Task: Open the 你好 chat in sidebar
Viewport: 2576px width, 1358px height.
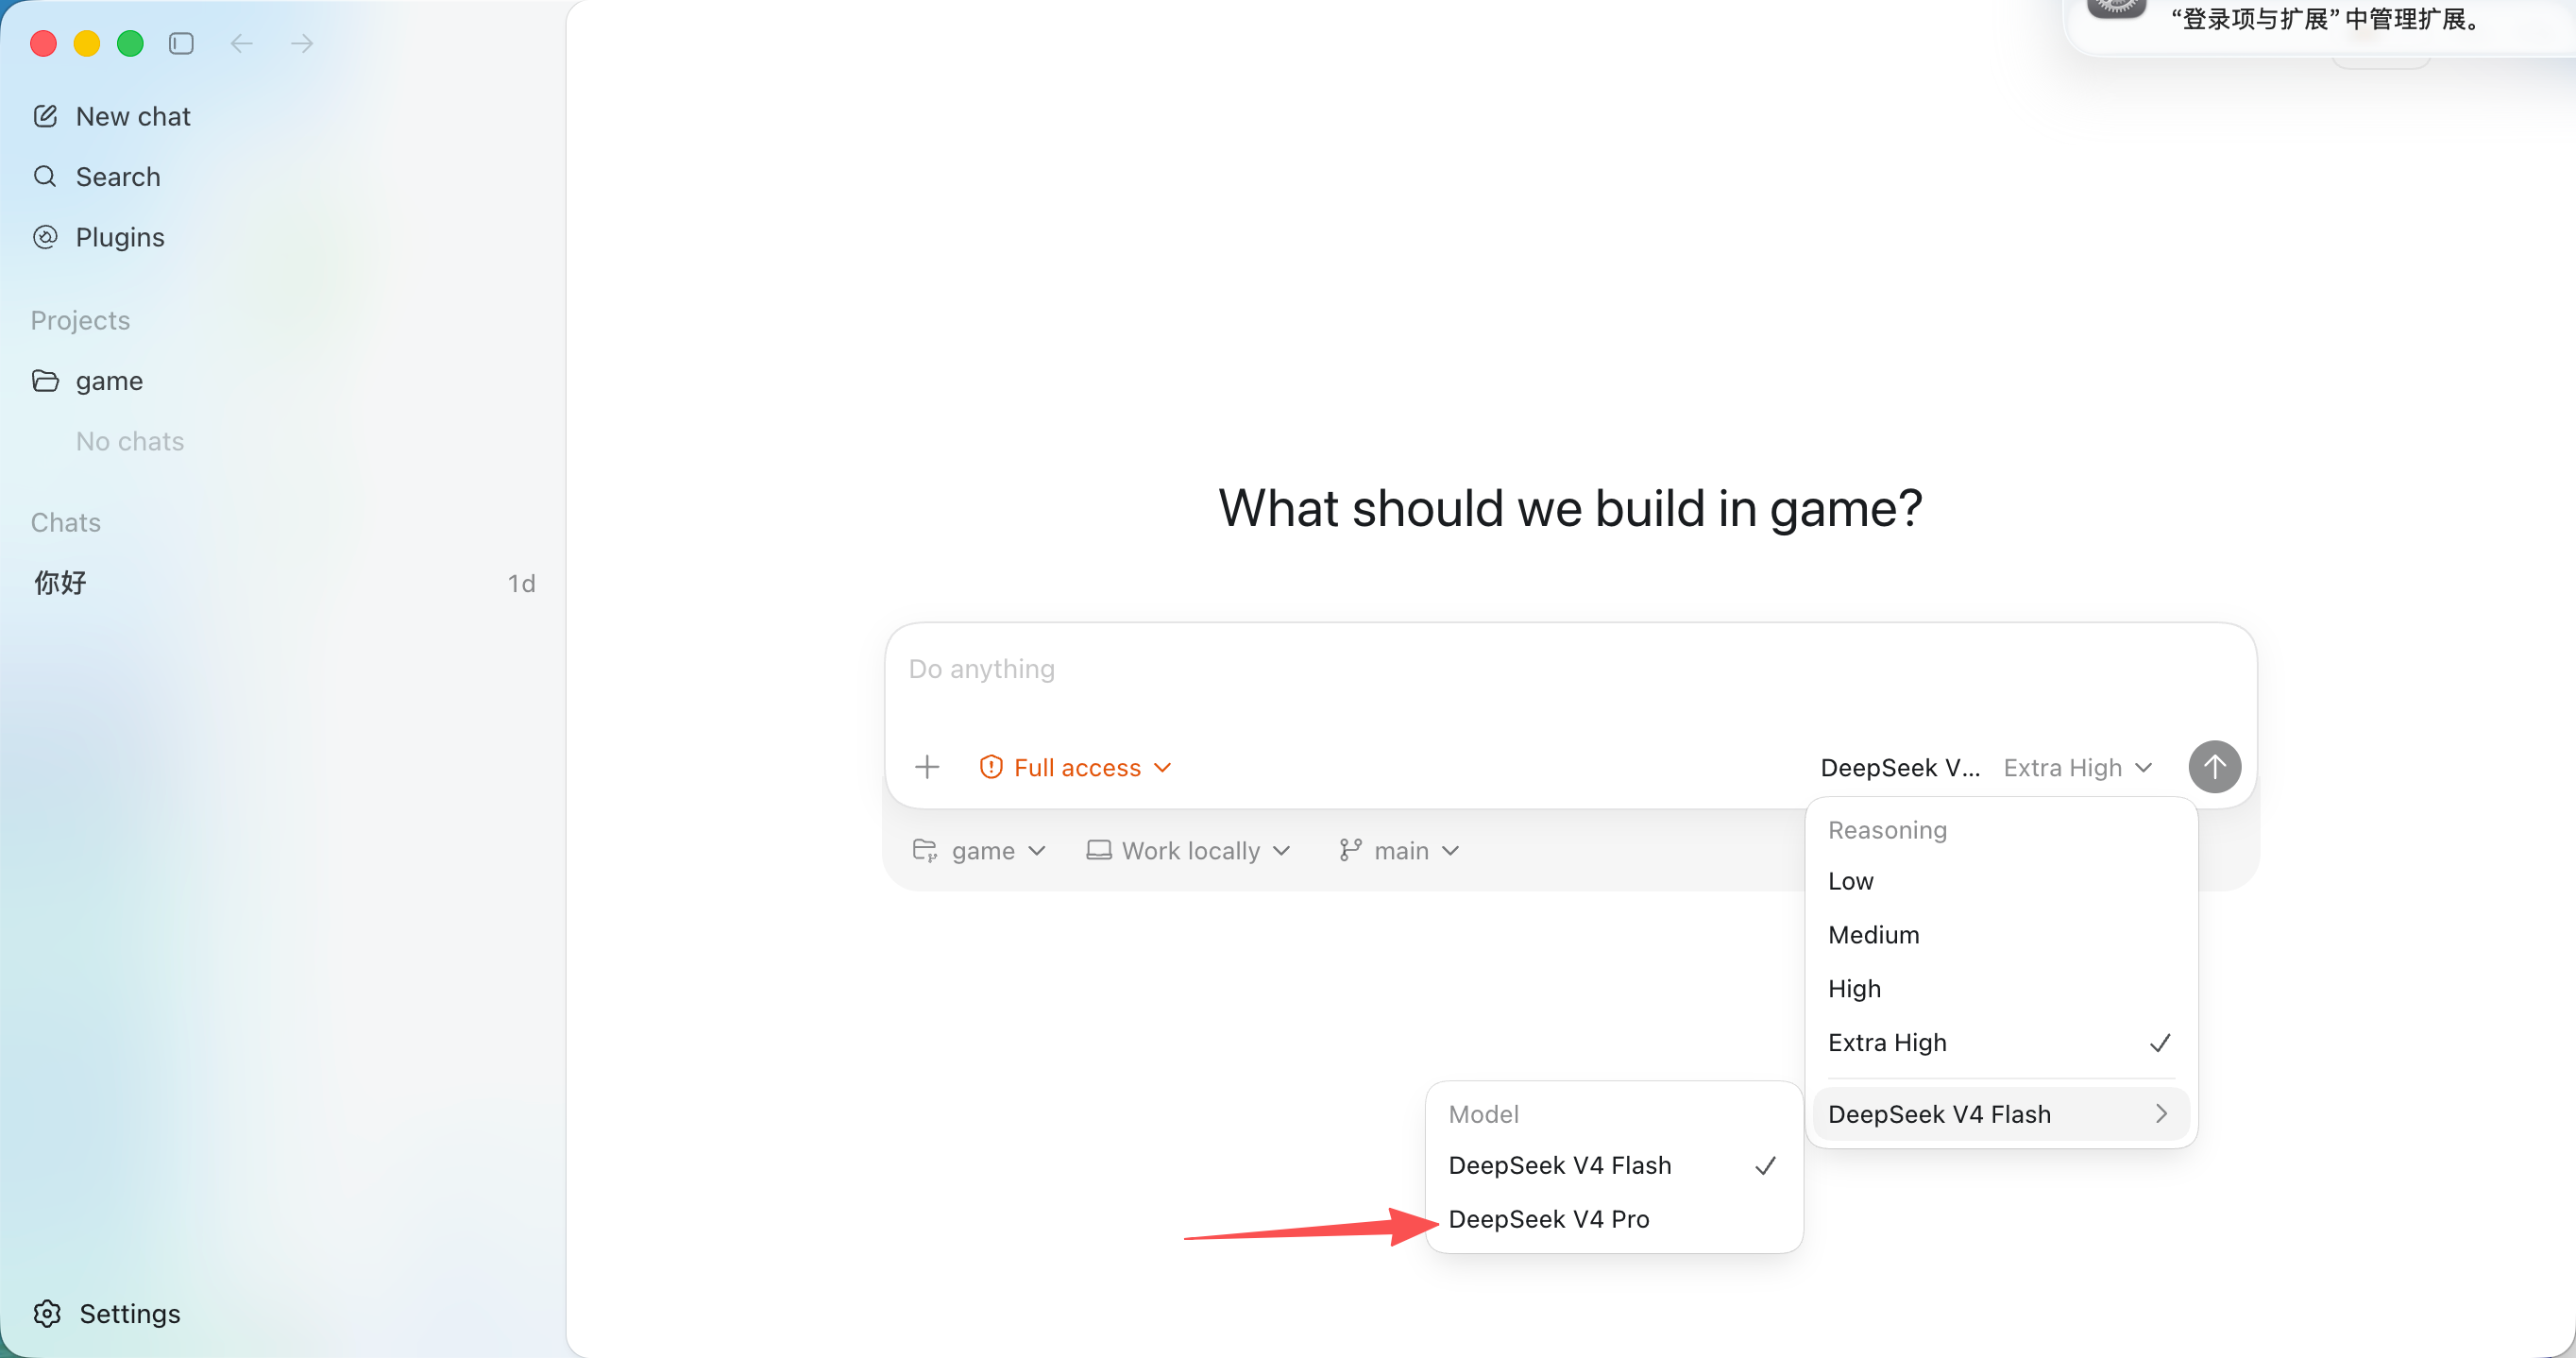Action: click(283, 583)
